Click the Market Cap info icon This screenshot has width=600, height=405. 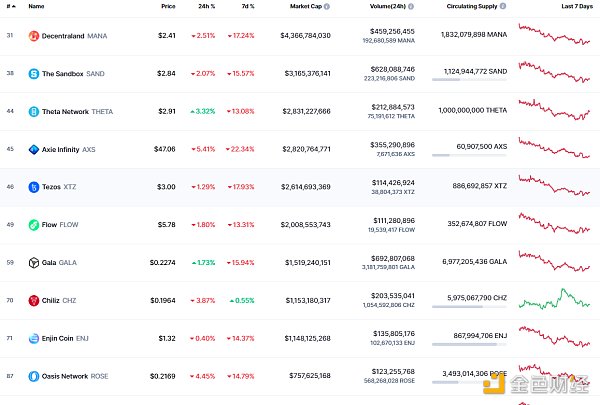coord(327,6)
